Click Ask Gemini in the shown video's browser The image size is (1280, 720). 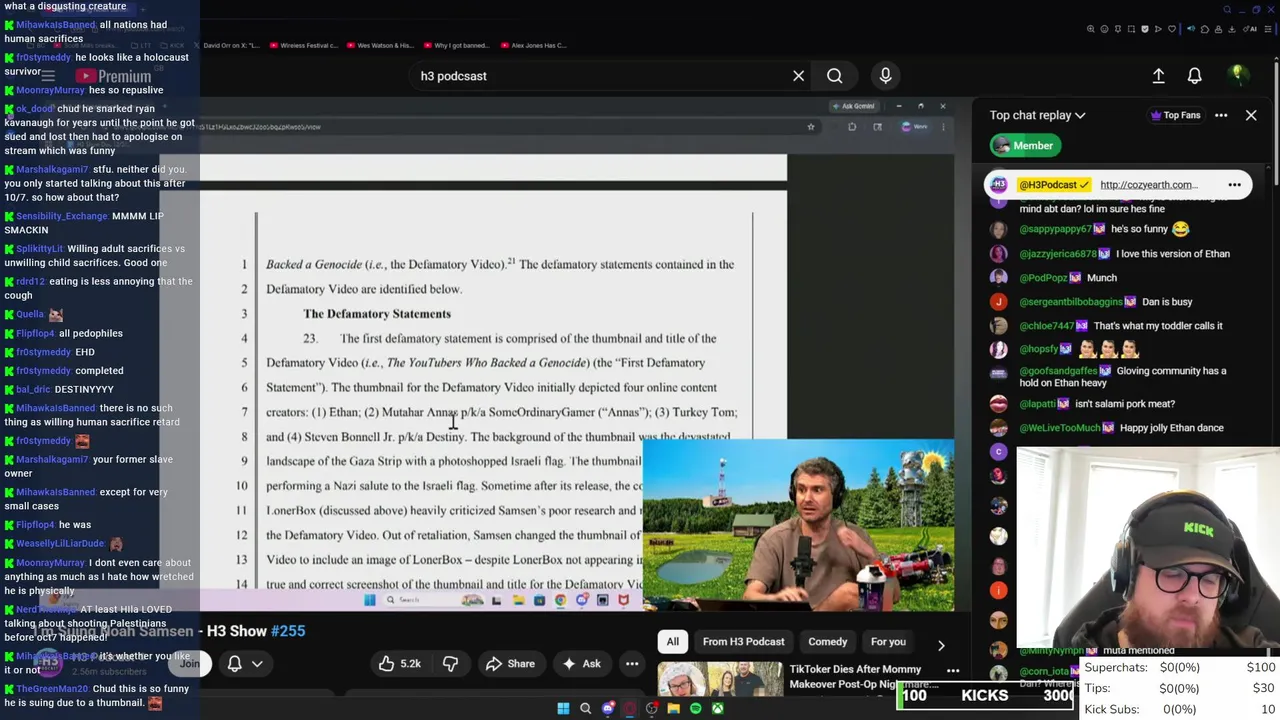852,106
